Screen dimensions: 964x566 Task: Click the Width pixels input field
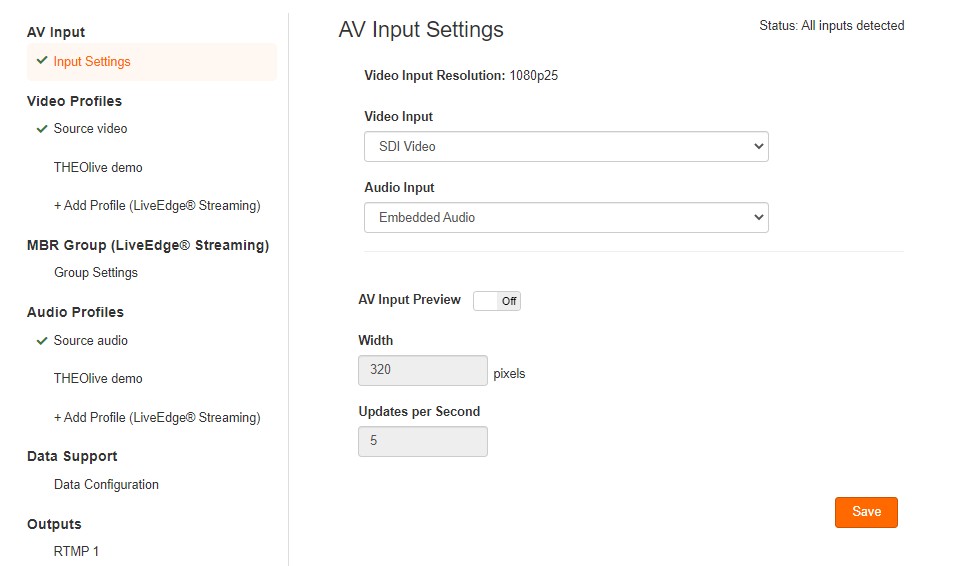[423, 370]
